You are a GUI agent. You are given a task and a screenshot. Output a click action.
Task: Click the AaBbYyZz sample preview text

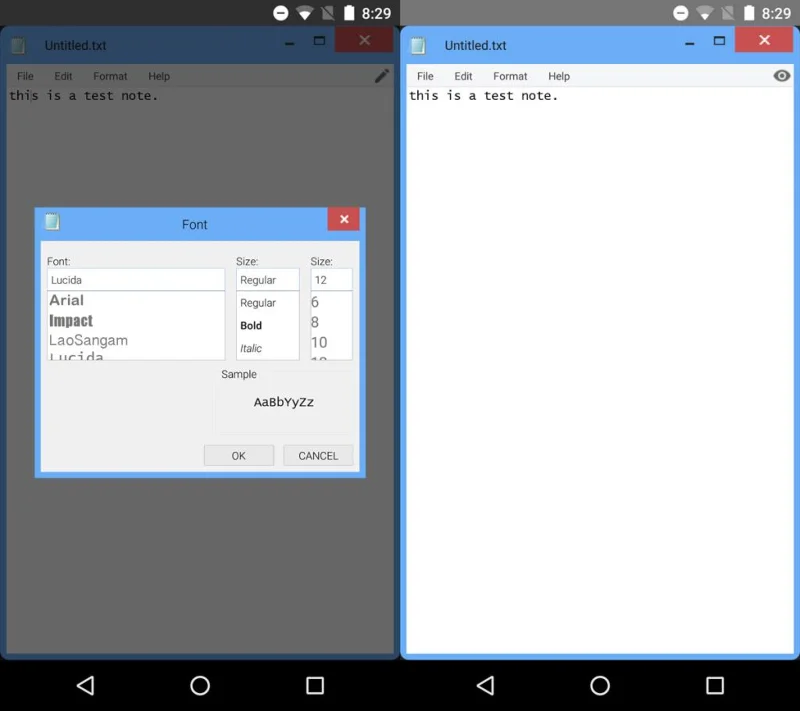[x=284, y=402]
